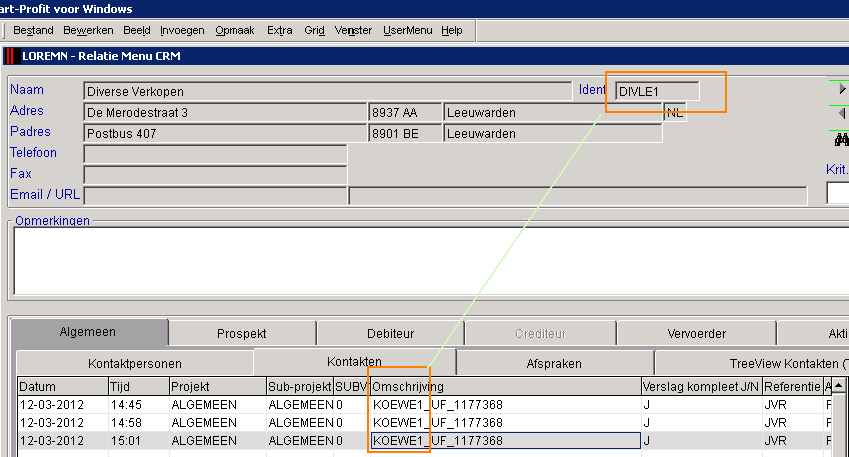Click the Tijd column header
This screenshot has width=849, height=457.
(x=139, y=387)
